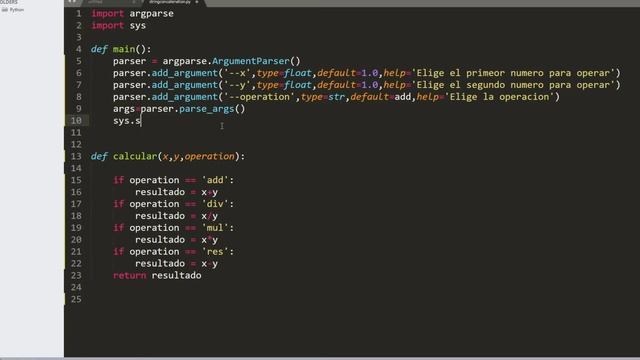Click 'Elige el segundo numero para operar' help text
Image resolution: width=640 pixels, height=360 pixels.
point(513,85)
